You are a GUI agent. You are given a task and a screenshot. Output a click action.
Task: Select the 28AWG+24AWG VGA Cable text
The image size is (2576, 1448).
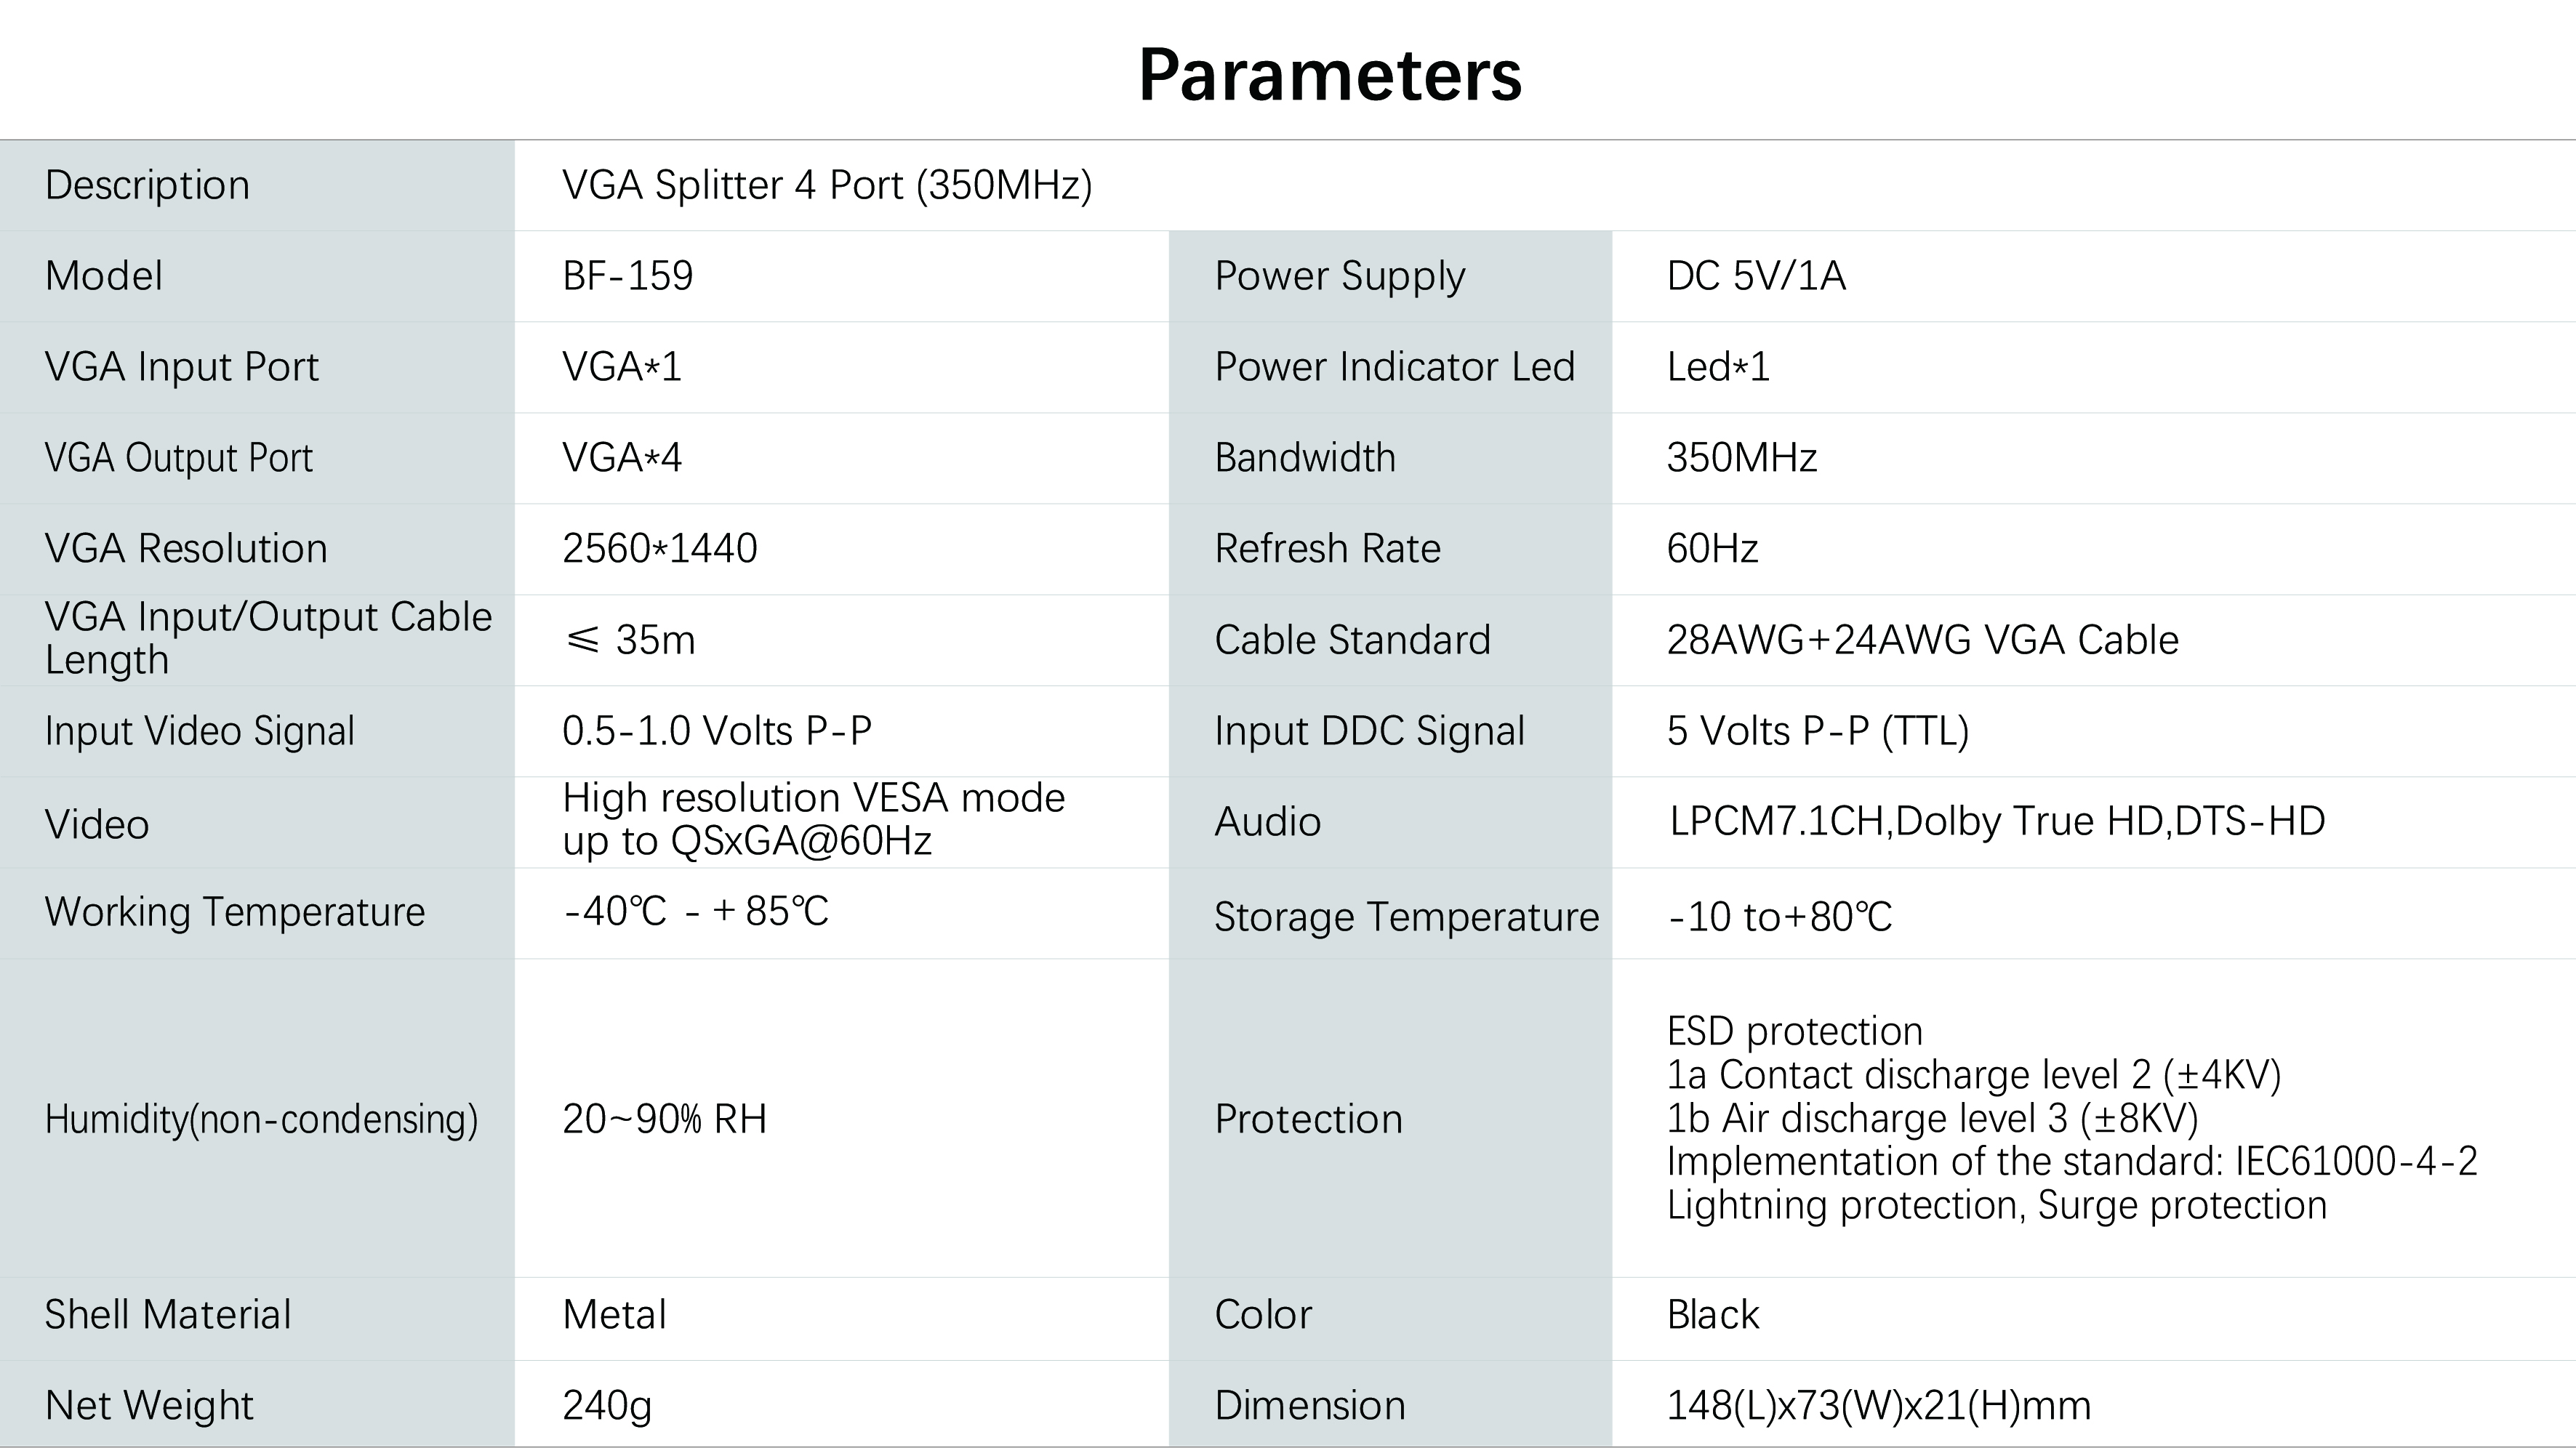pyautogui.click(x=1922, y=640)
